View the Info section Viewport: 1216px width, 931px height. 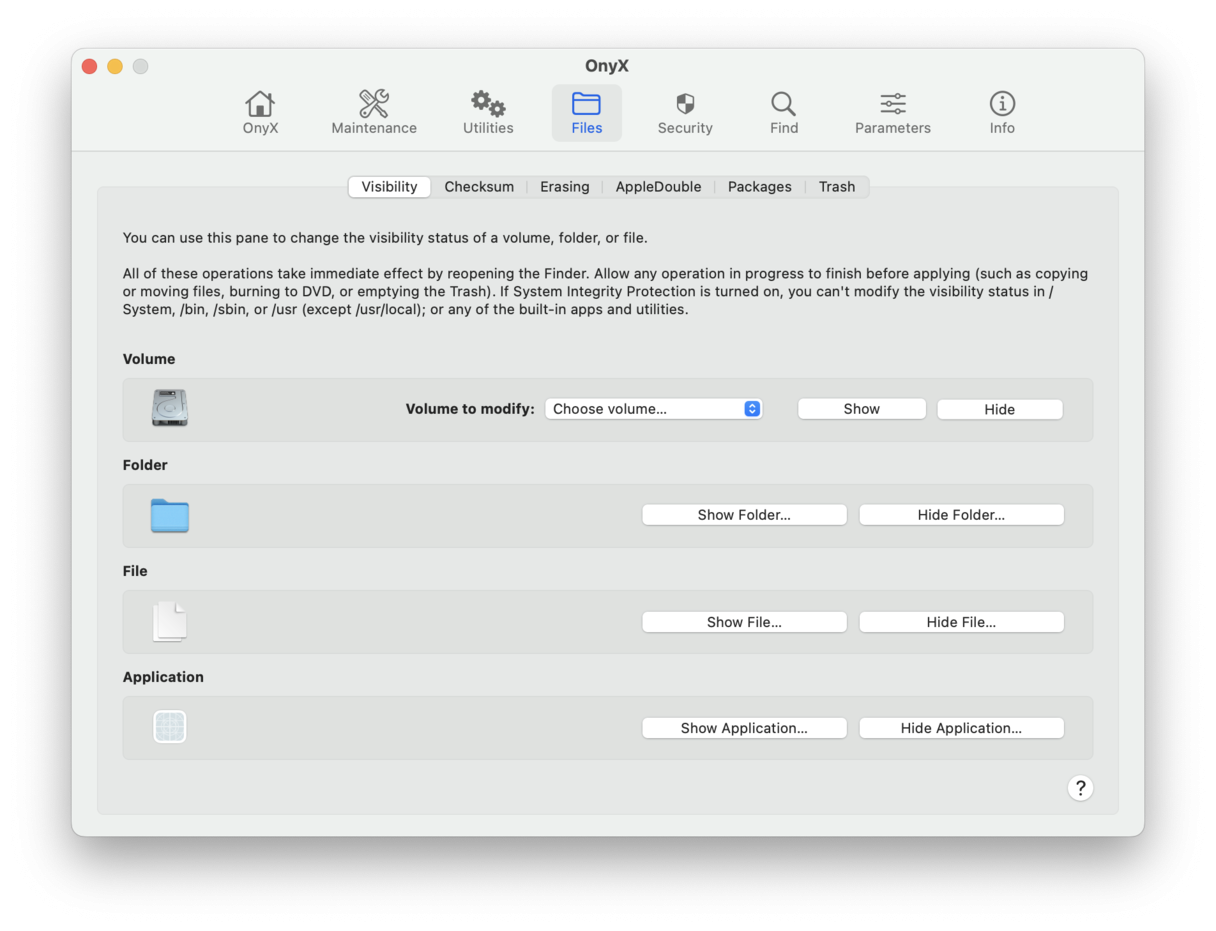(1001, 110)
